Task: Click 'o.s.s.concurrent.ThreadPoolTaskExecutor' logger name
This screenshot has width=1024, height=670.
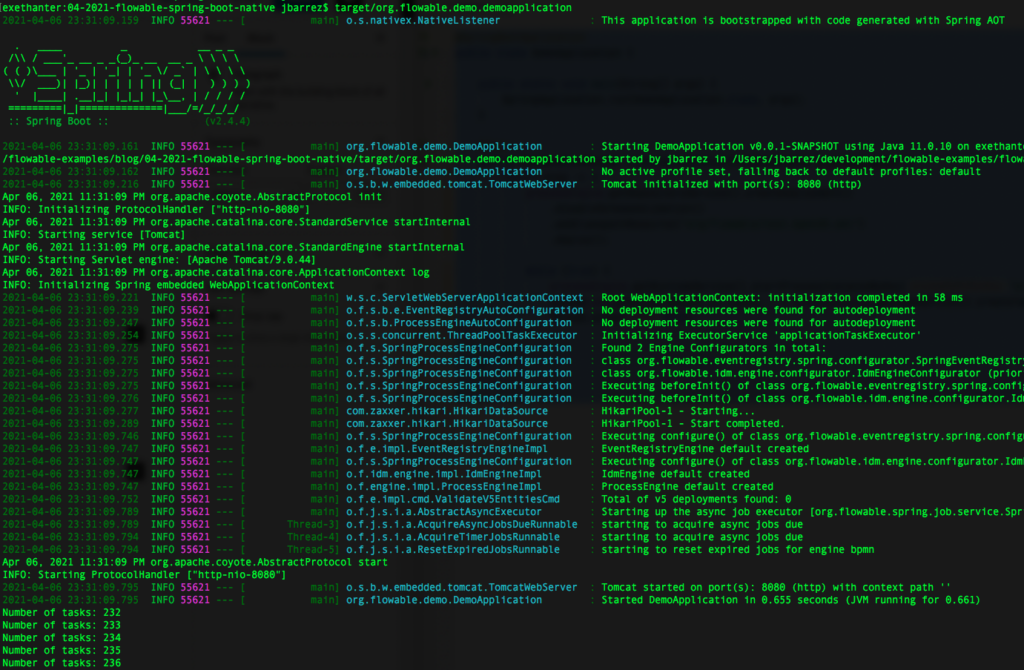Action: click(x=462, y=336)
